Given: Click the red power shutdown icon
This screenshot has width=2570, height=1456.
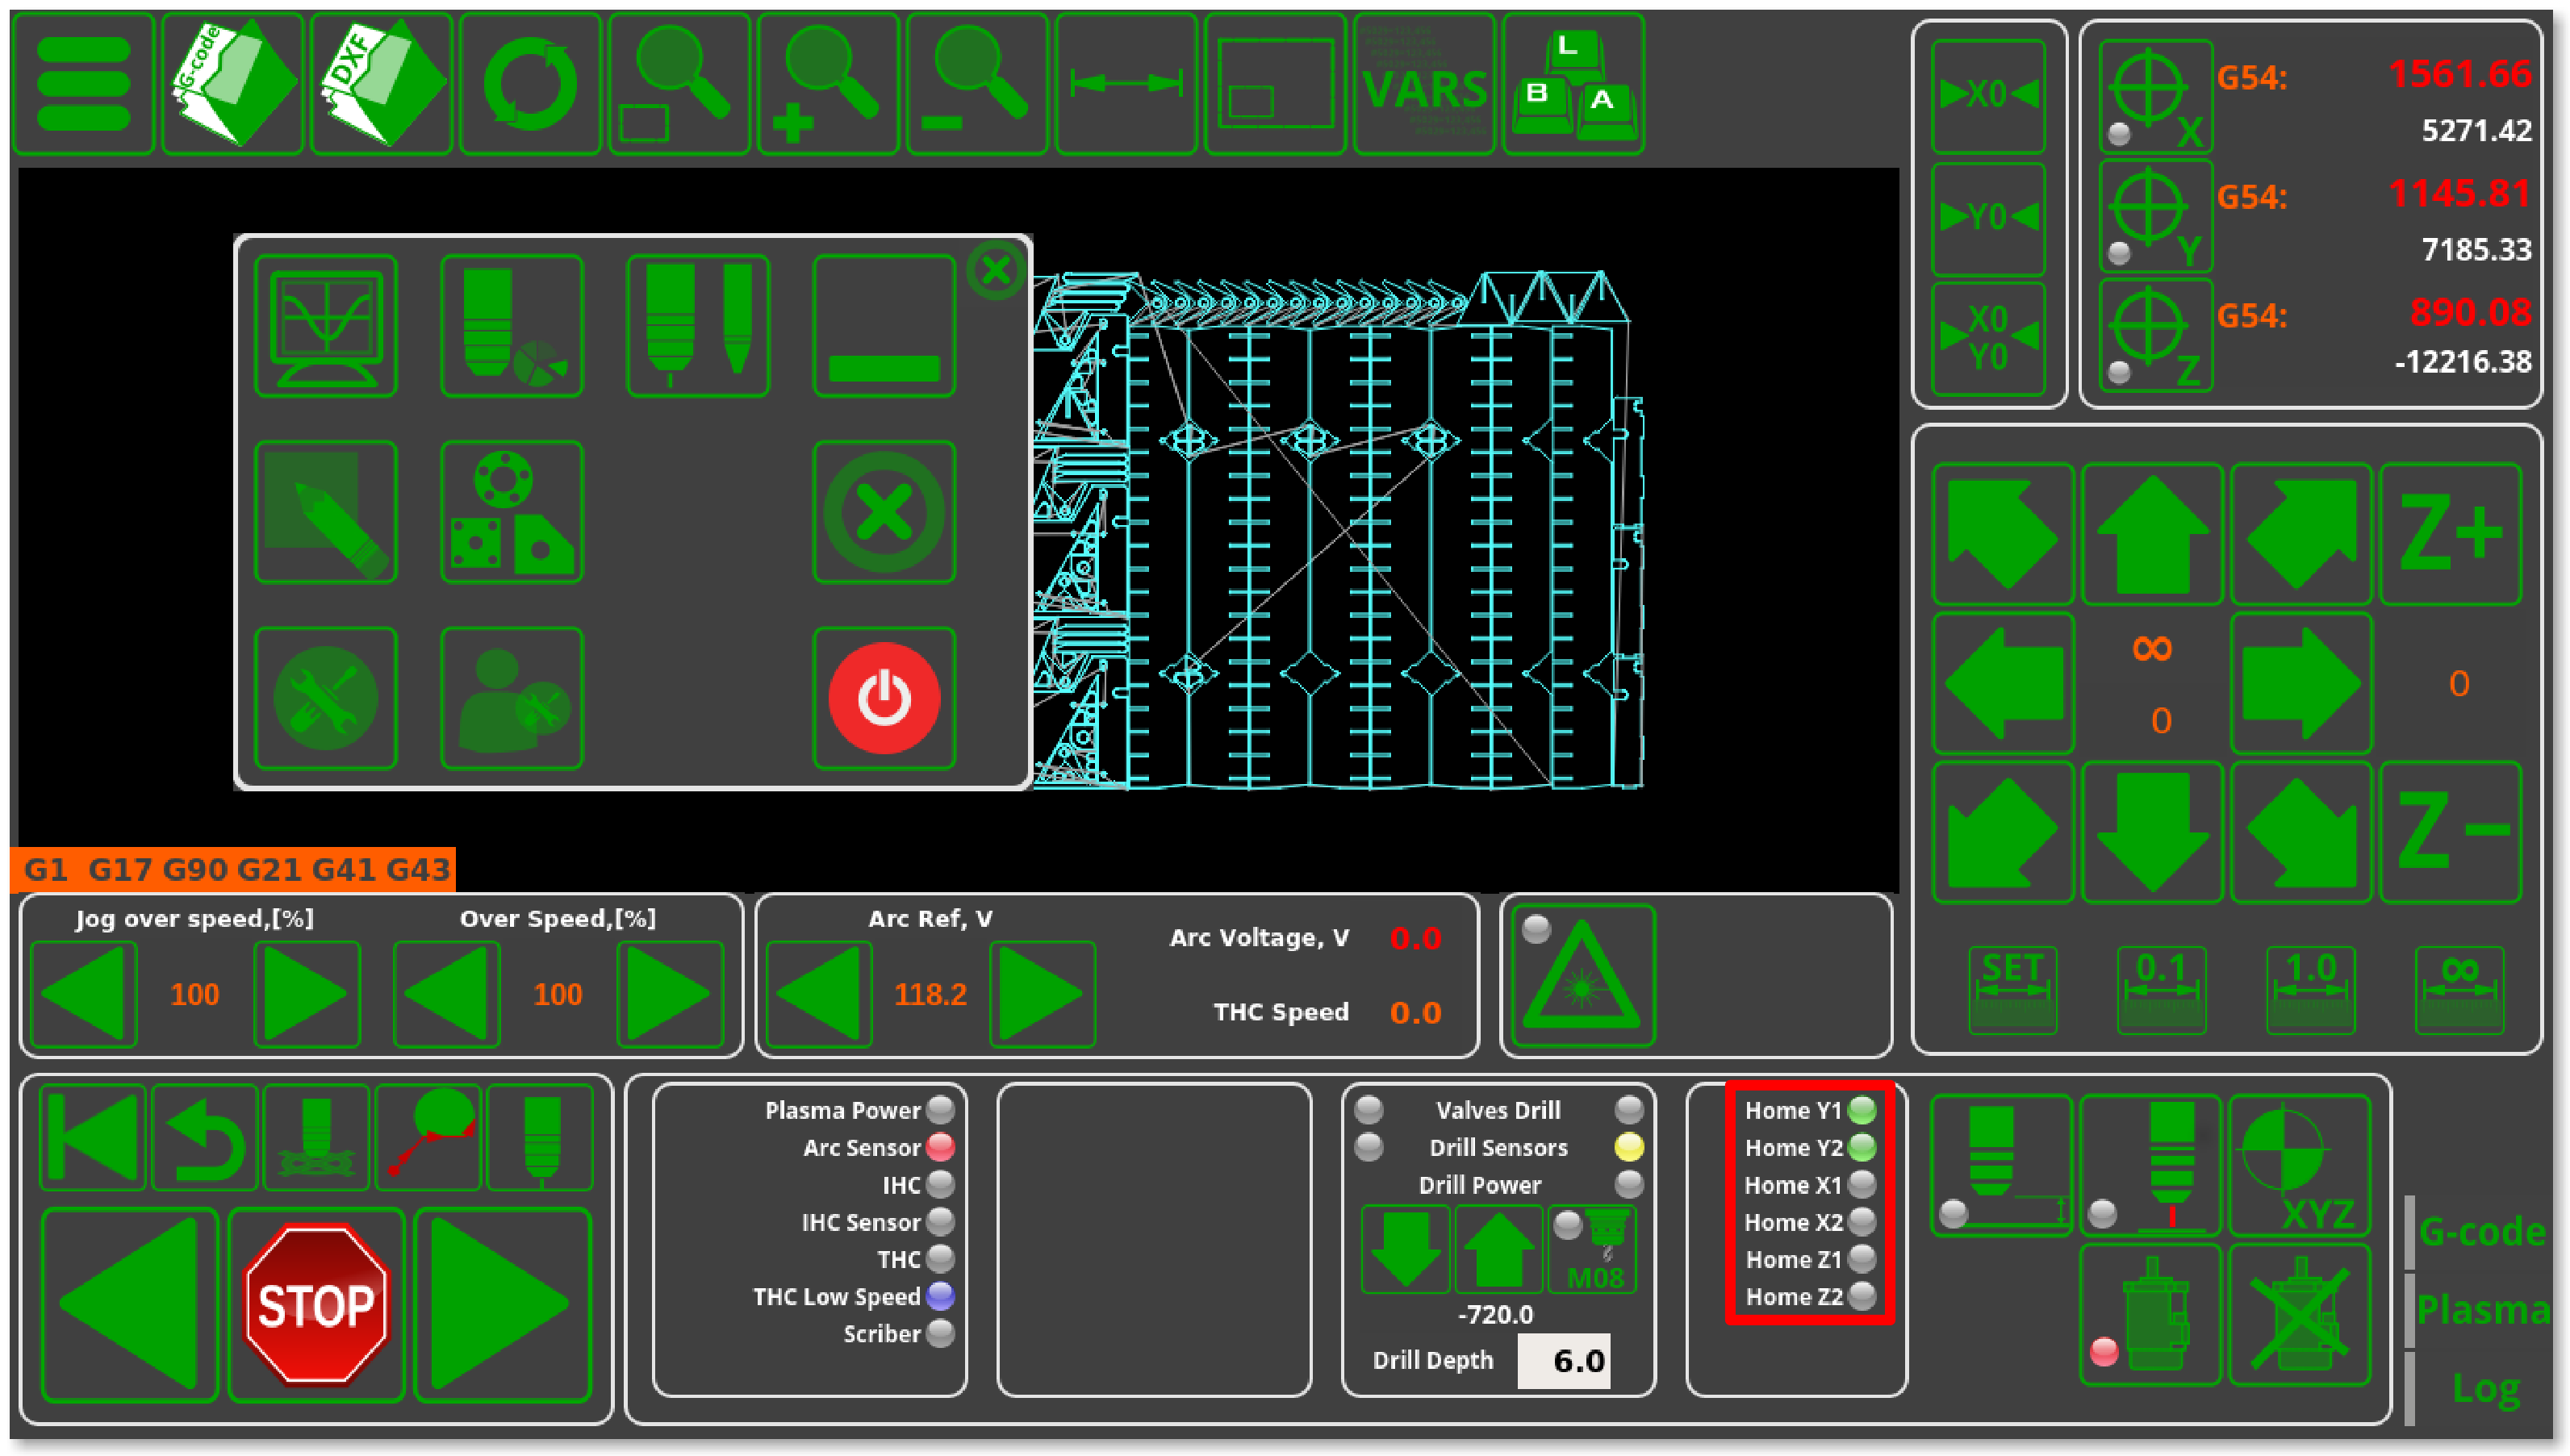Looking at the screenshot, I should click(x=884, y=698).
